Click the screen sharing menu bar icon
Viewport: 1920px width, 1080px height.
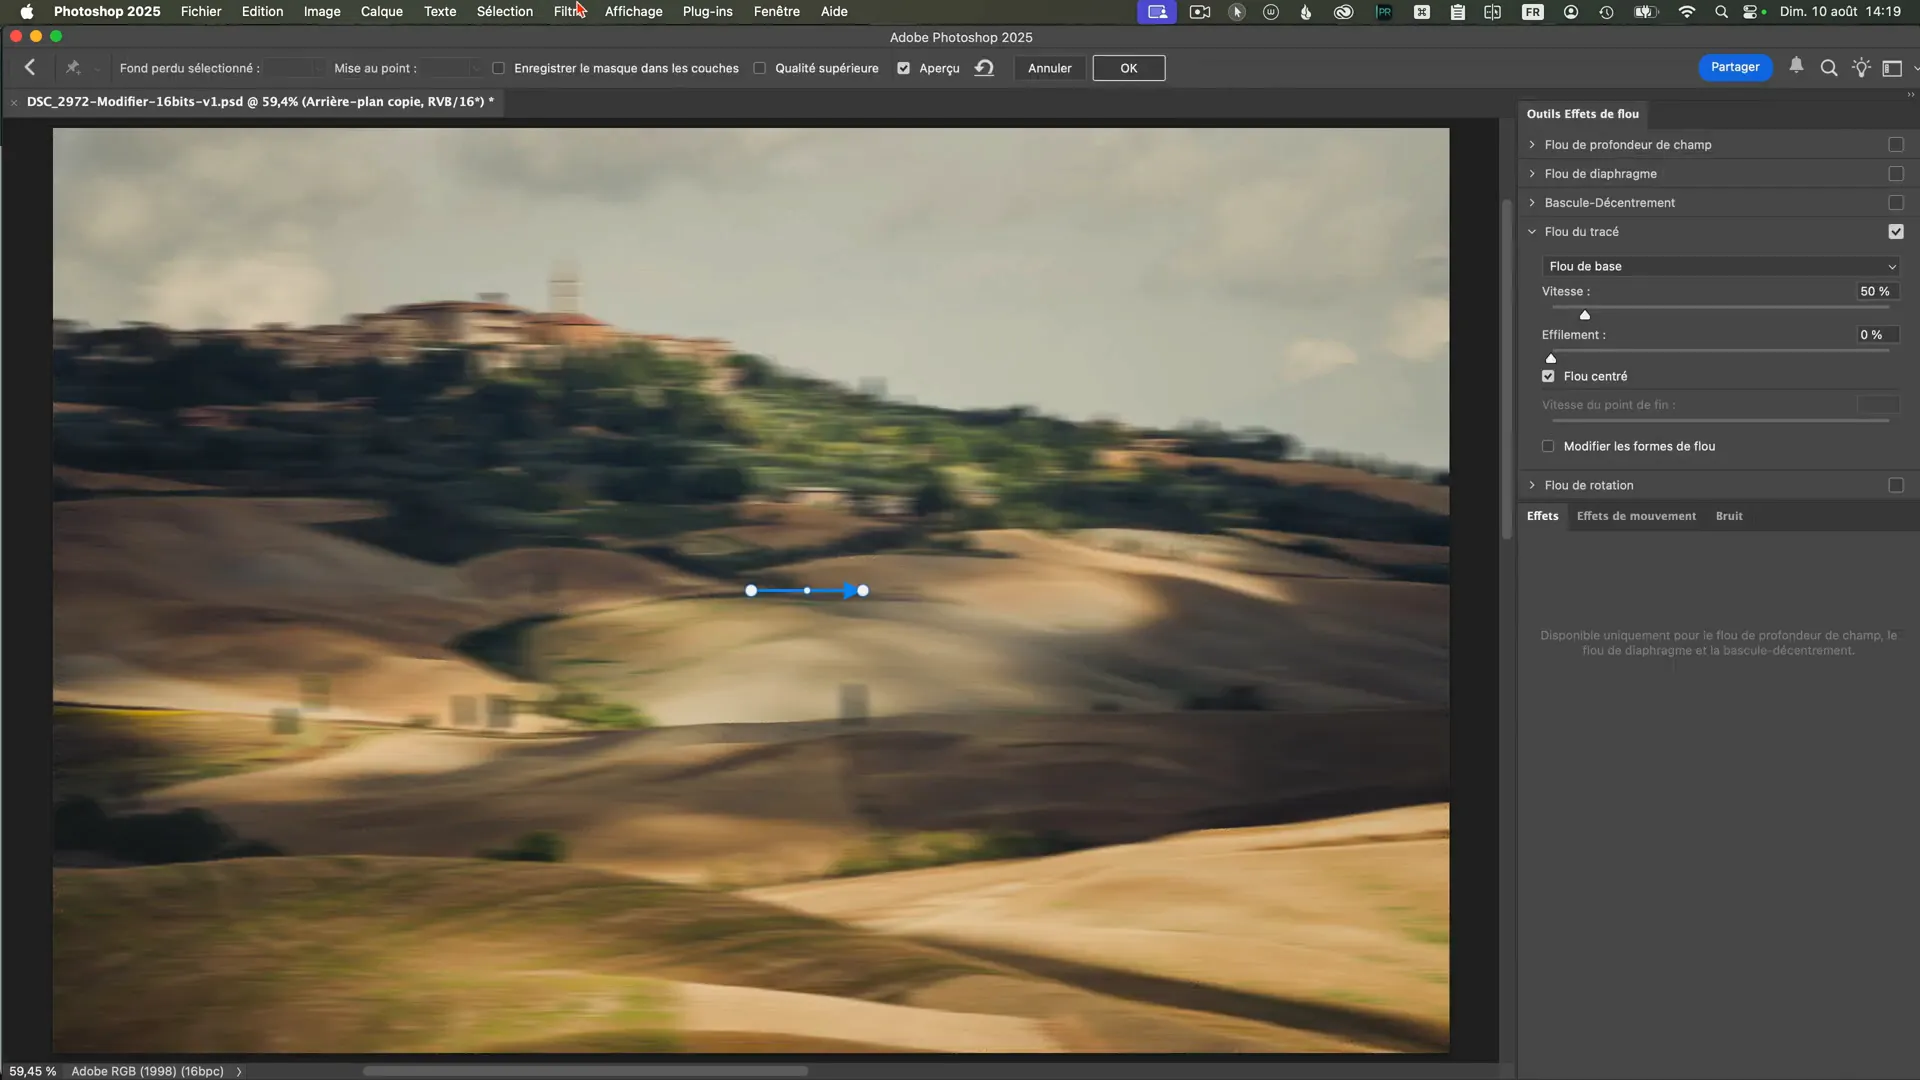tap(1156, 11)
